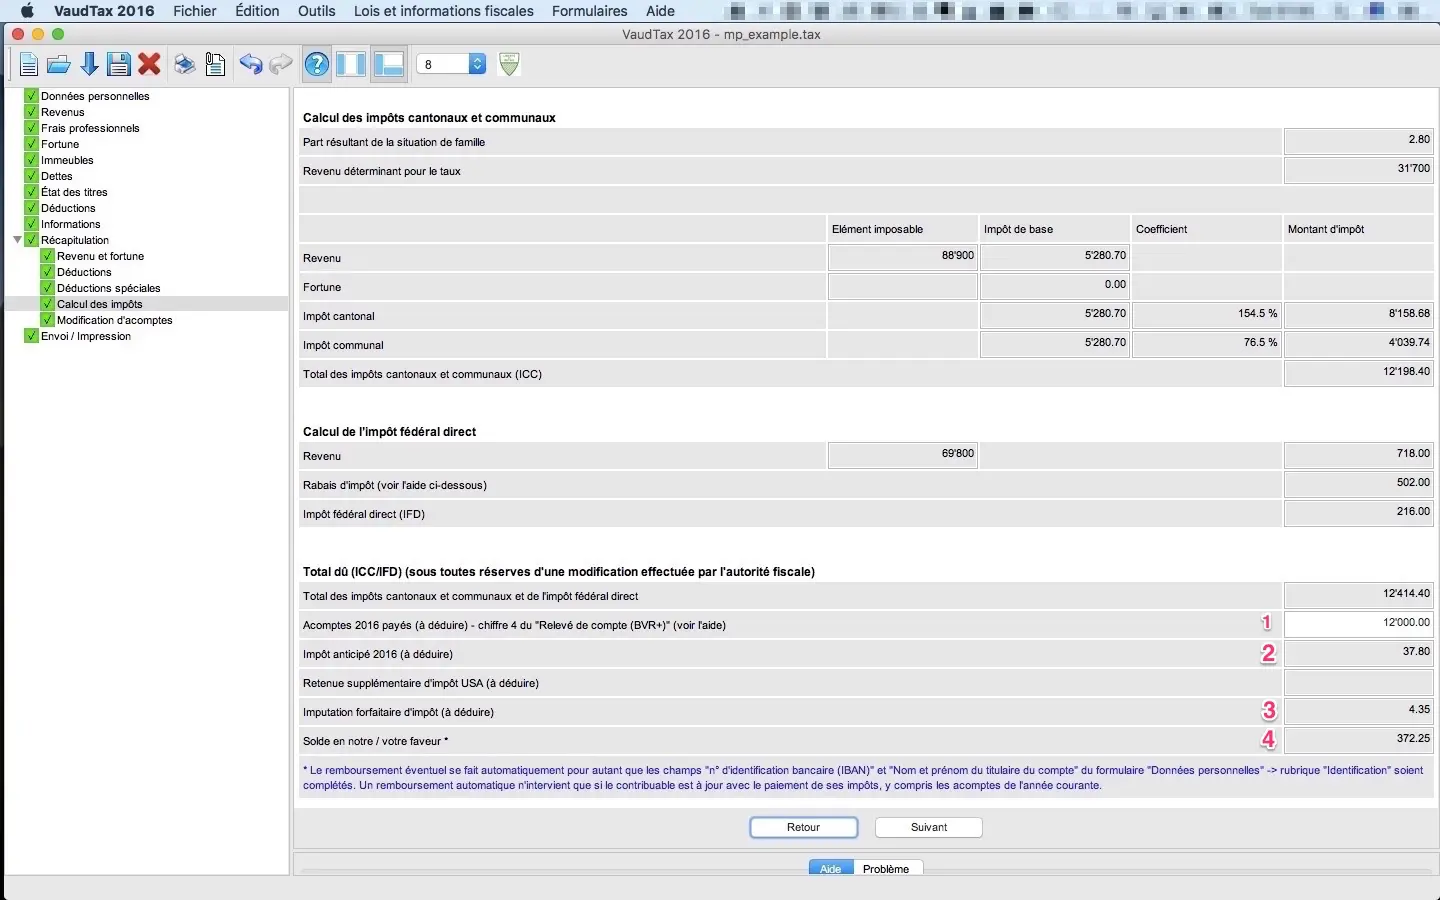Click the green check beside Immeubles
The image size is (1440, 900).
point(31,160)
